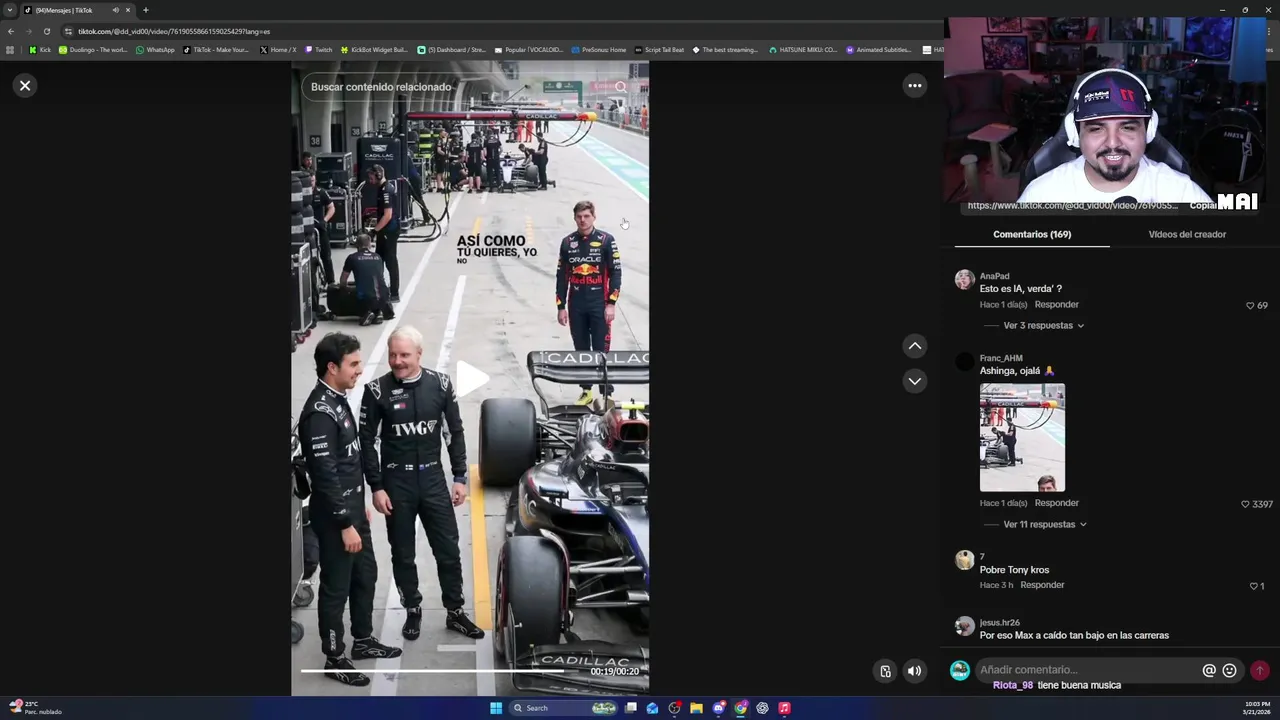This screenshot has height=720, width=1280.
Task: Close the TikTok video viewer with the X icon
Action: pyautogui.click(x=25, y=86)
